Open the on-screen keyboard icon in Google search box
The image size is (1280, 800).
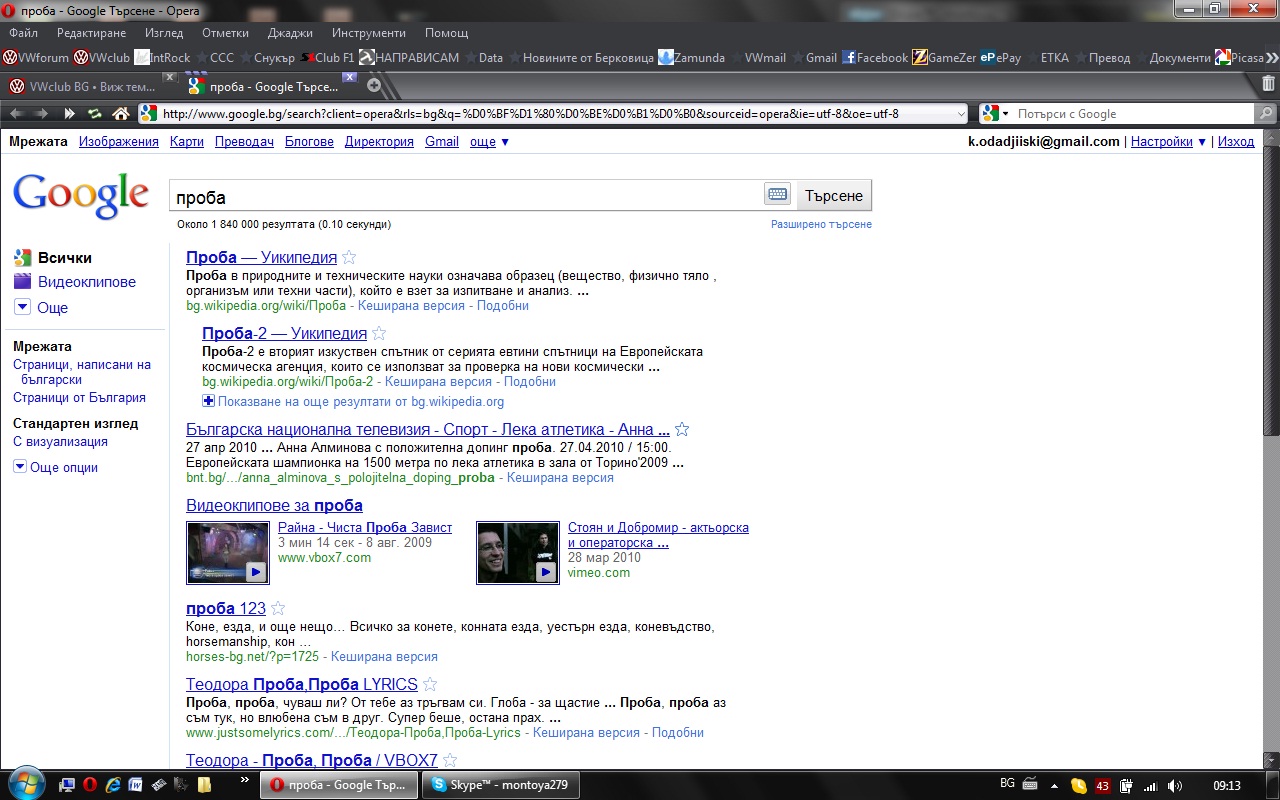(x=777, y=194)
